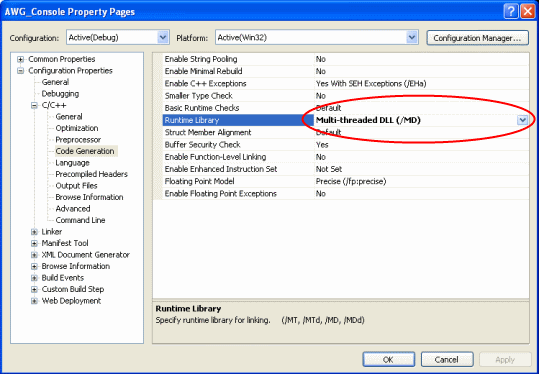Viewport: 539px width, 374px height.
Task: Collapse the C/C++ tree node
Action: (x=34, y=106)
